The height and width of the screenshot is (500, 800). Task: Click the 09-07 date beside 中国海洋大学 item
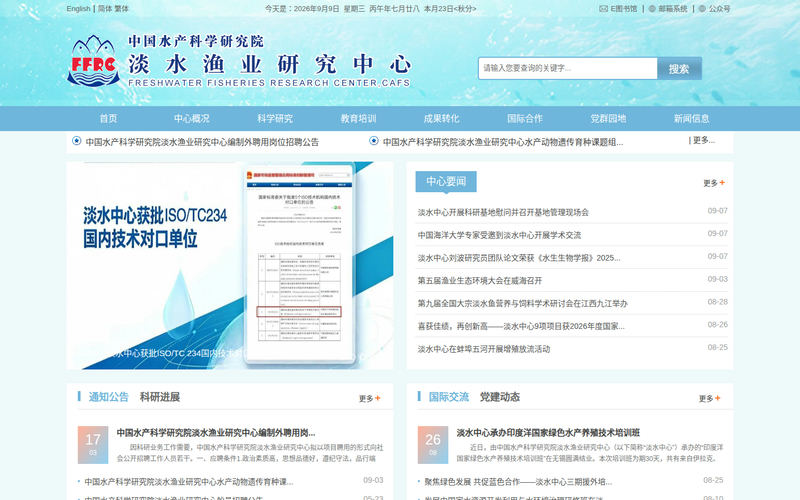(717, 234)
